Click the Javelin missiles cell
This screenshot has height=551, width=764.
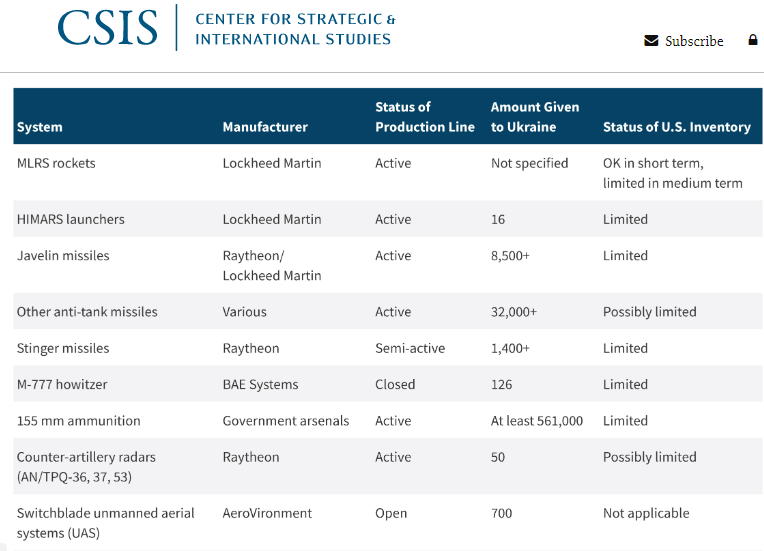(63, 255)
